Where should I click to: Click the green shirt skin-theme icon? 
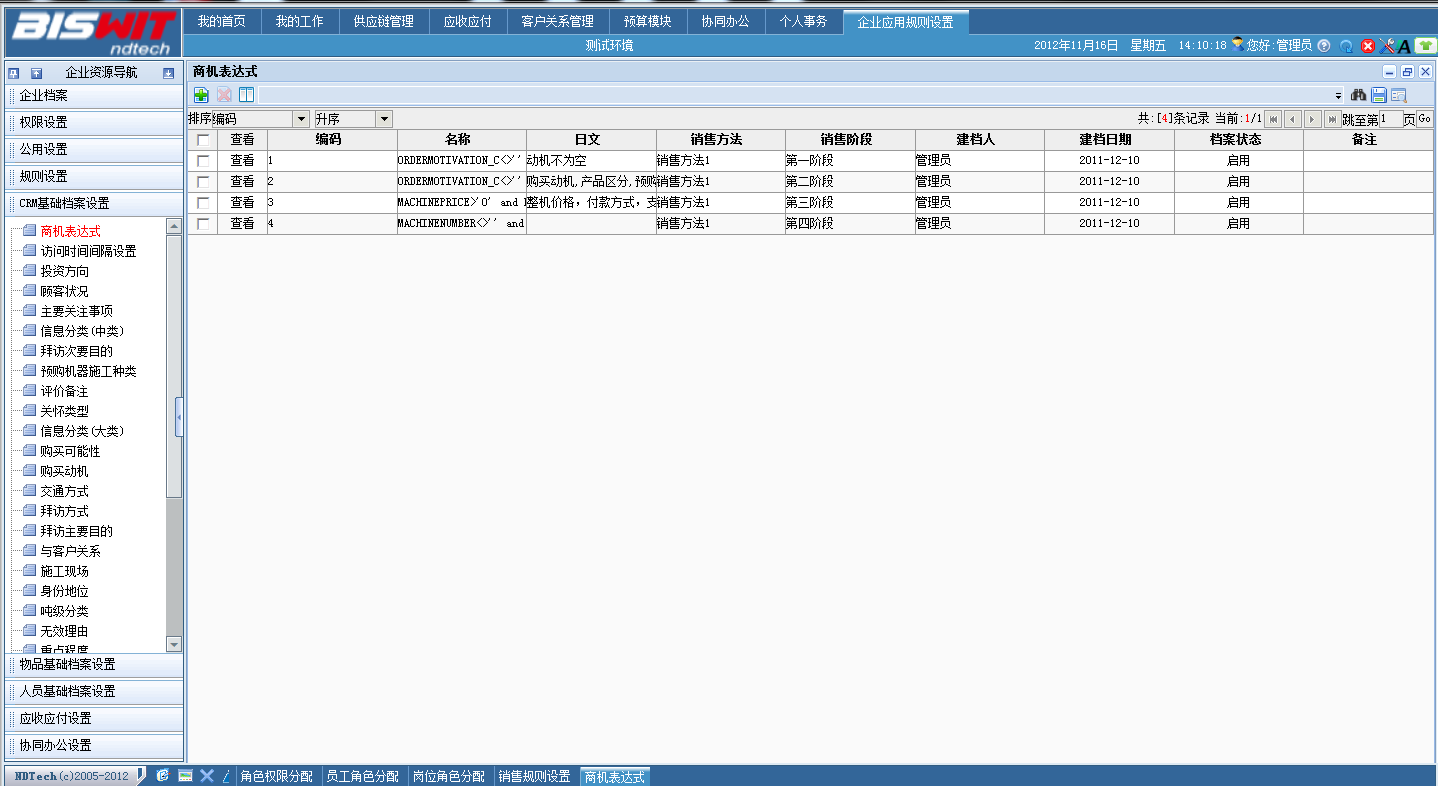(x=1425, y=46)
